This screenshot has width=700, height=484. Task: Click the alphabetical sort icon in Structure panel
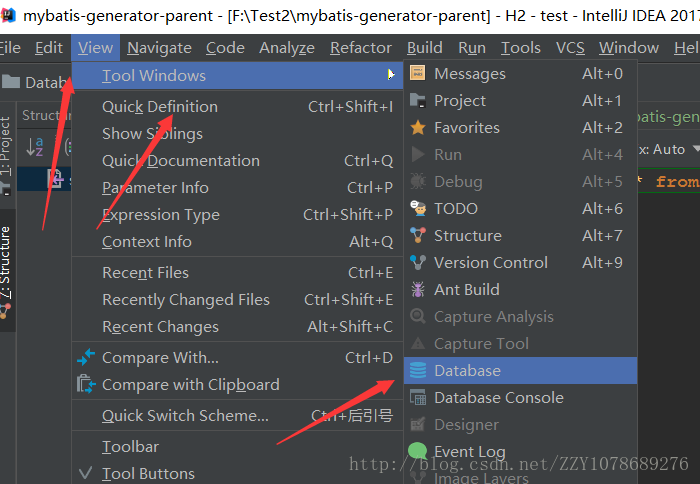coord(34,146)
